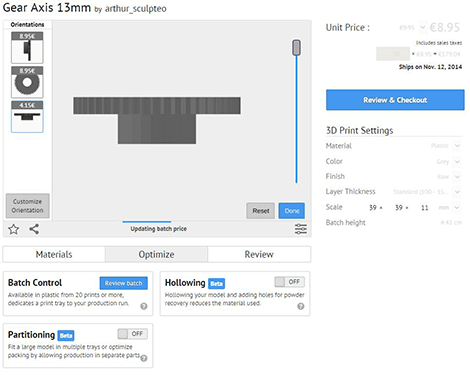Image resolution: width=470 pixels, height=385 pixels.
Task: Open author arthur_sculpteo profile link
Action: point(136,9)
